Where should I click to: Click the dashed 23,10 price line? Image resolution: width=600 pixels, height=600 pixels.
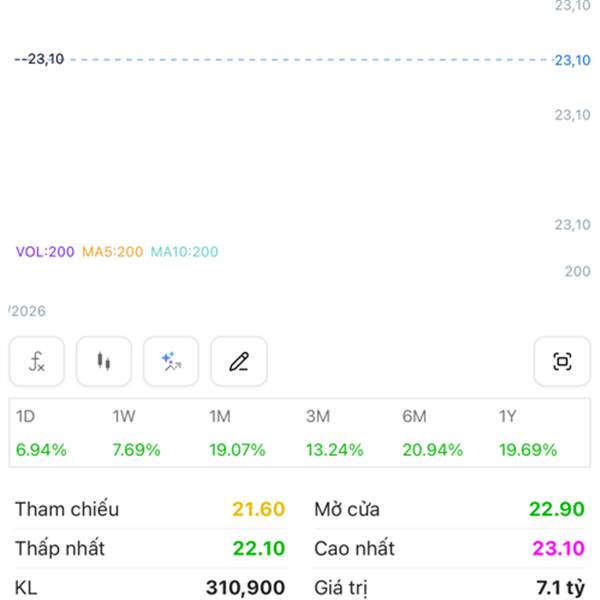click(300, 60)
